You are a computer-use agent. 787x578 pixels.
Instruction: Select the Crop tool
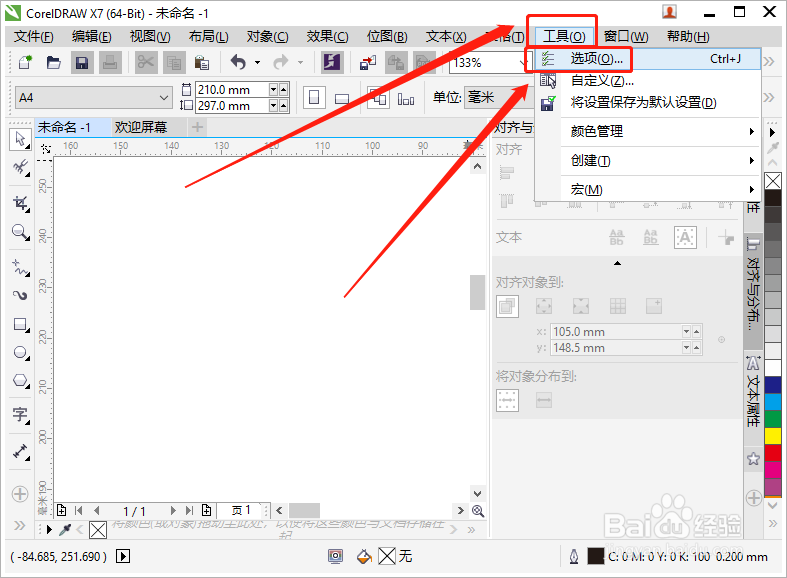coord(20,203)
